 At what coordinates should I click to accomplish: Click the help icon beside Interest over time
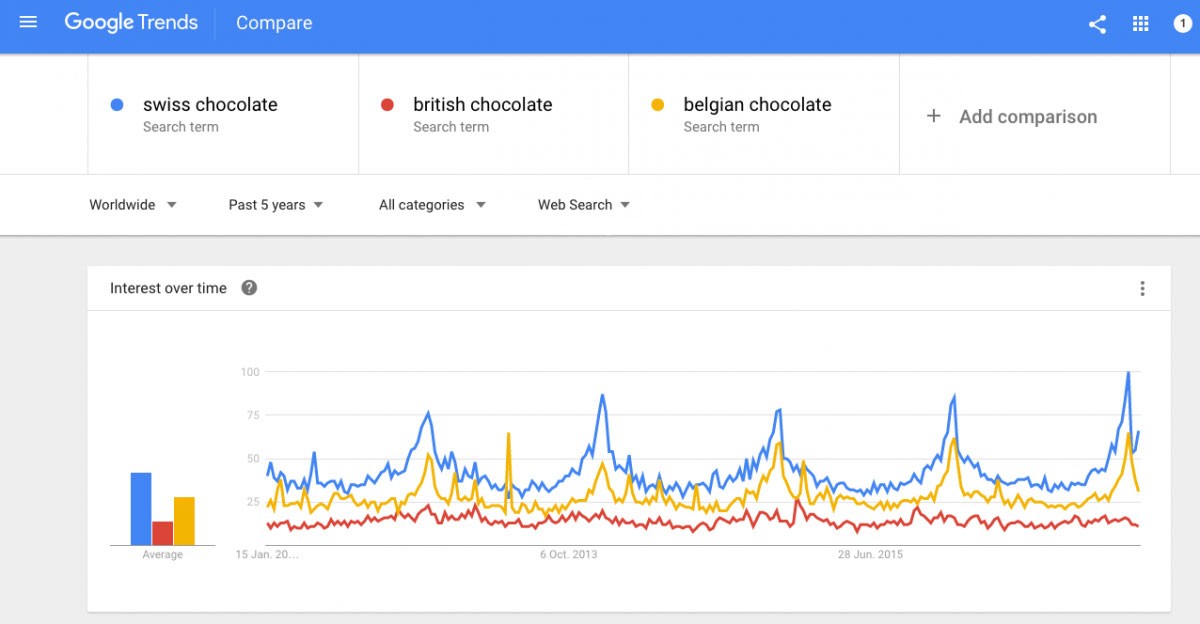coord(249,288)
